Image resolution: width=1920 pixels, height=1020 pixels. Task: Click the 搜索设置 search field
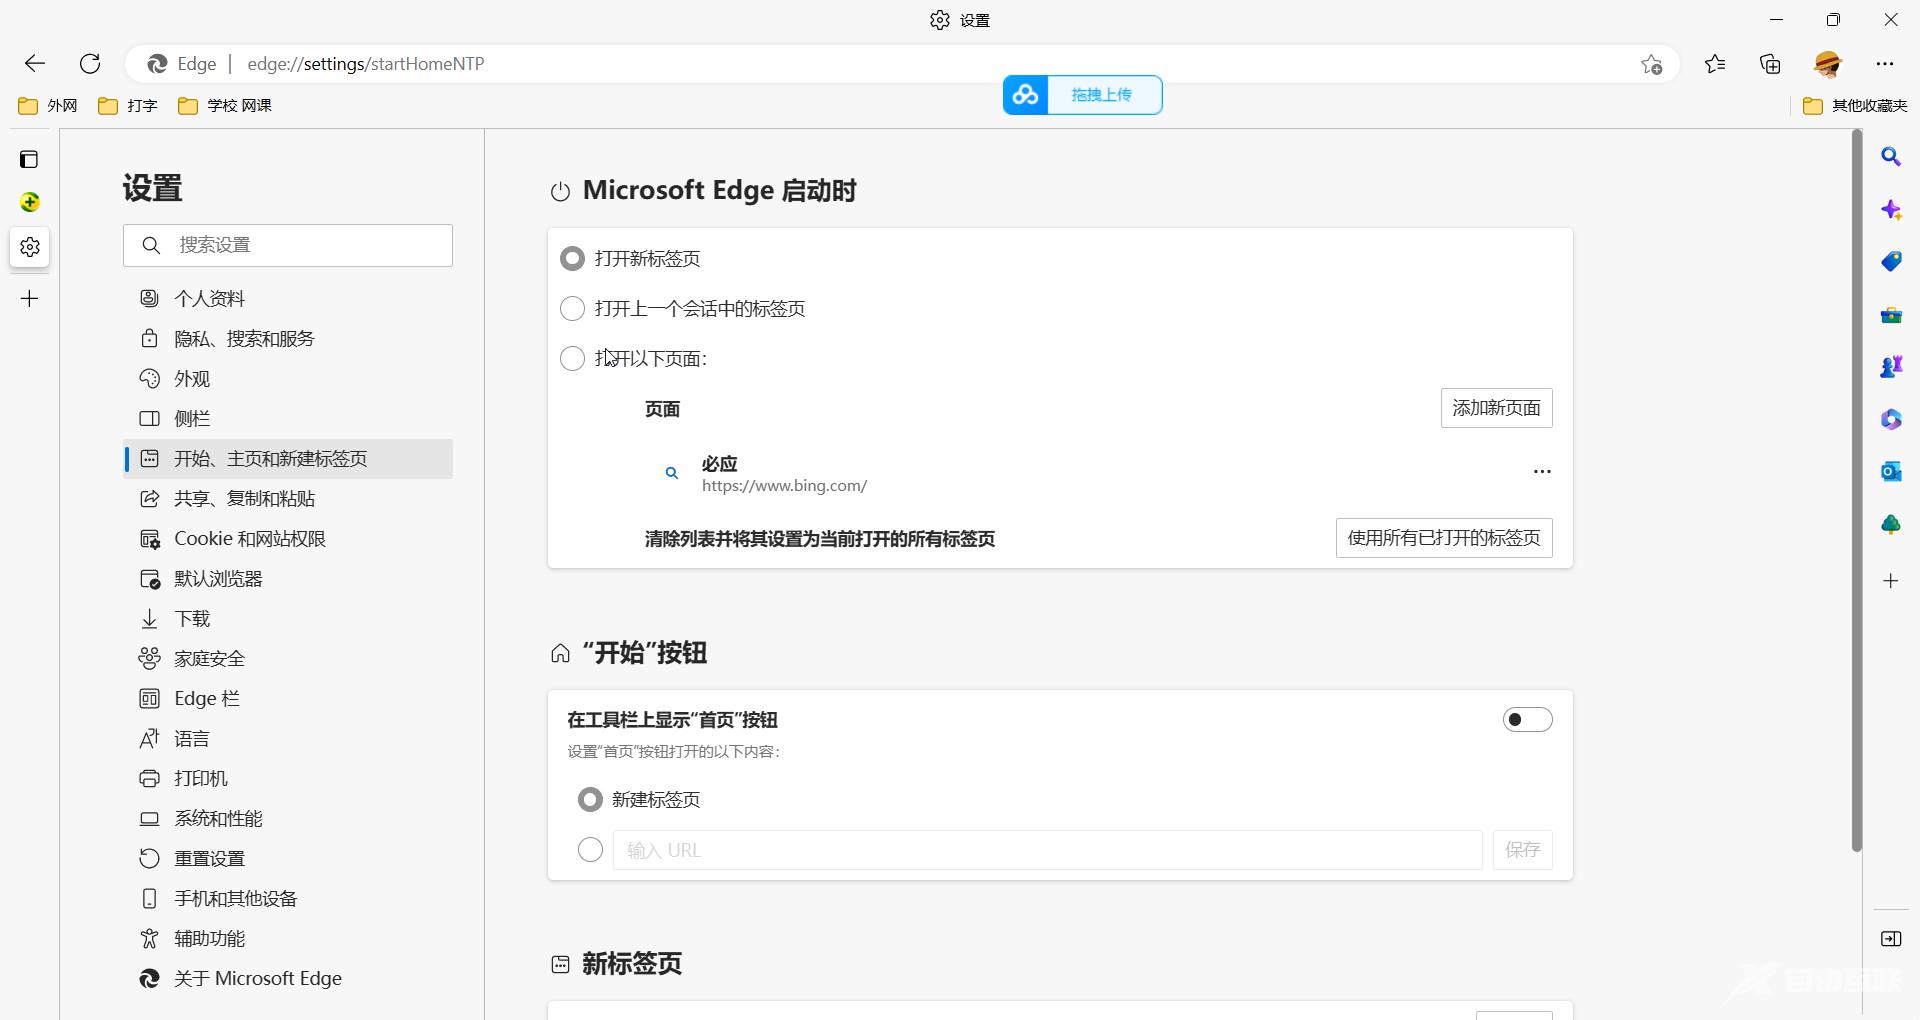tap(288, 245)
